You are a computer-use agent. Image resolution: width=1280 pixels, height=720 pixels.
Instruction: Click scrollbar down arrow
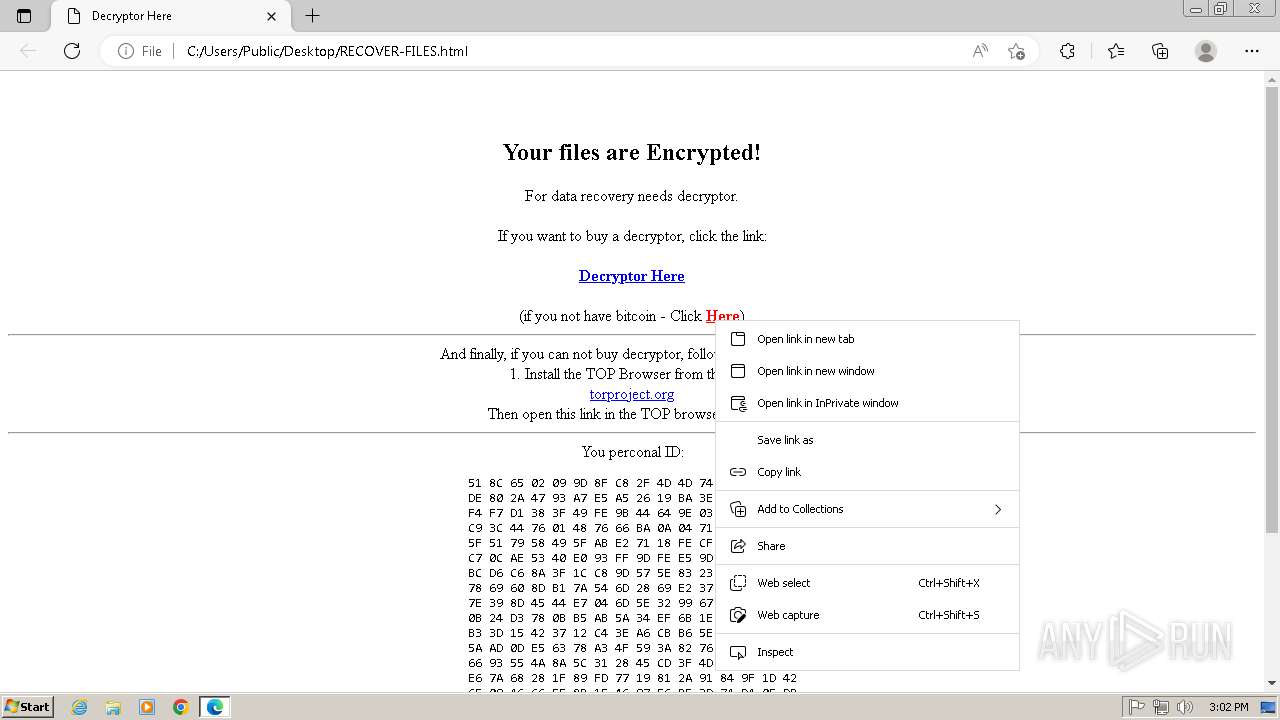[x=1272, y=683]
